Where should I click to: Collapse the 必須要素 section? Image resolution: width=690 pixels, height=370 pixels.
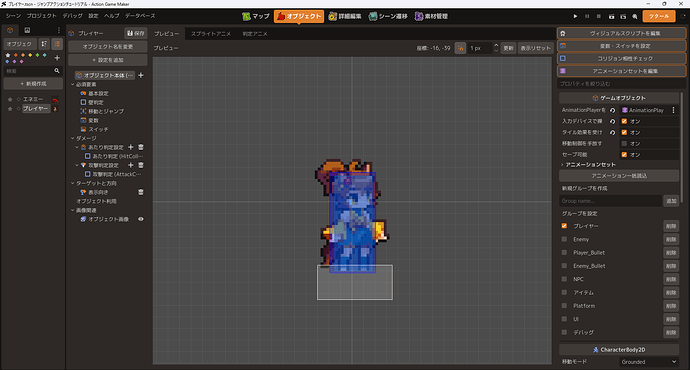coord(73,84)
